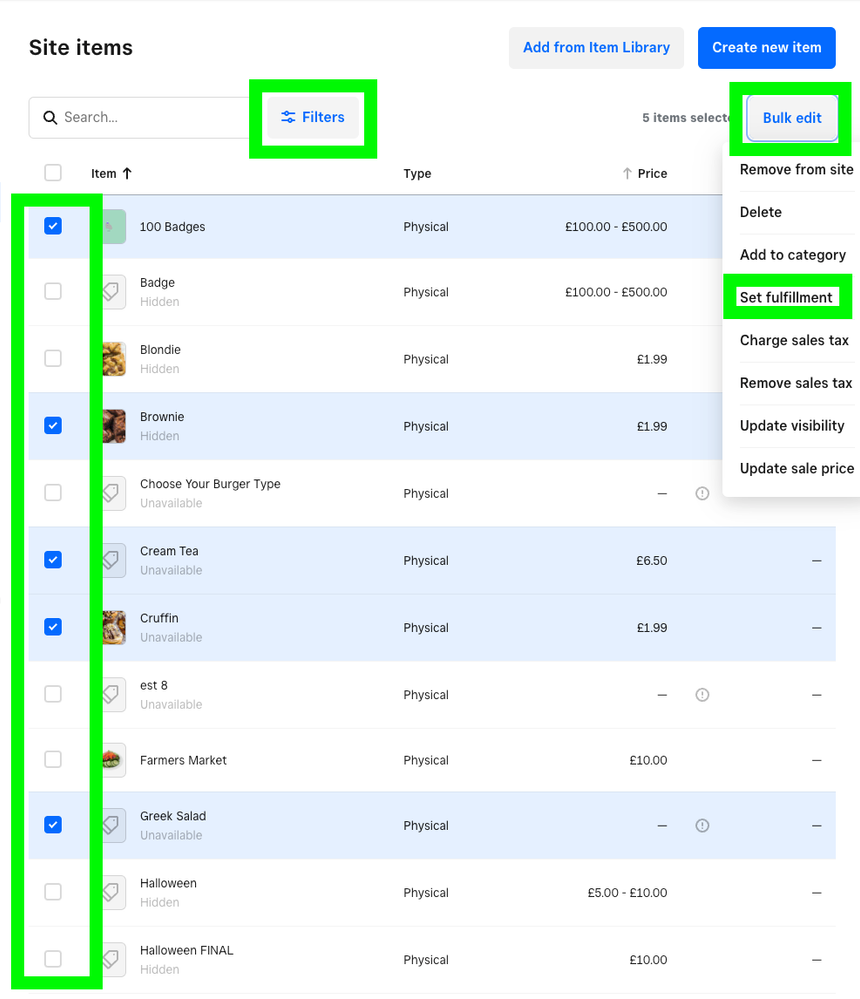Click the Brownie item thumbnail
Screen dimensions: 860x999
[113, 426]
